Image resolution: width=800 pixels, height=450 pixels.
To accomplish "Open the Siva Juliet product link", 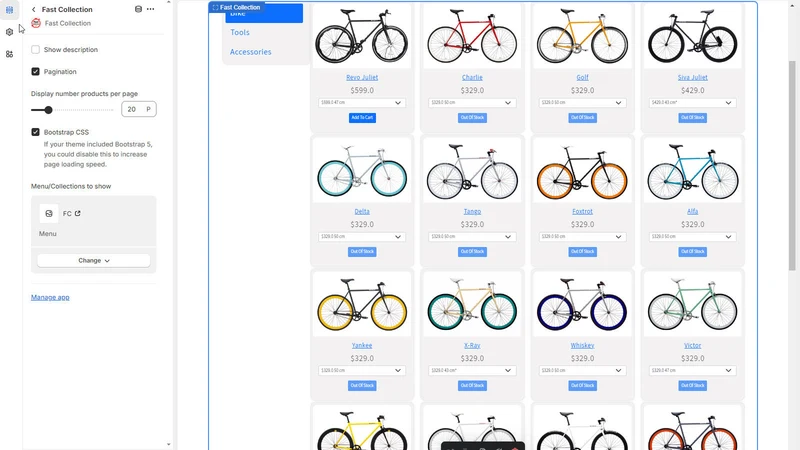I will click(x=692, y=78).
